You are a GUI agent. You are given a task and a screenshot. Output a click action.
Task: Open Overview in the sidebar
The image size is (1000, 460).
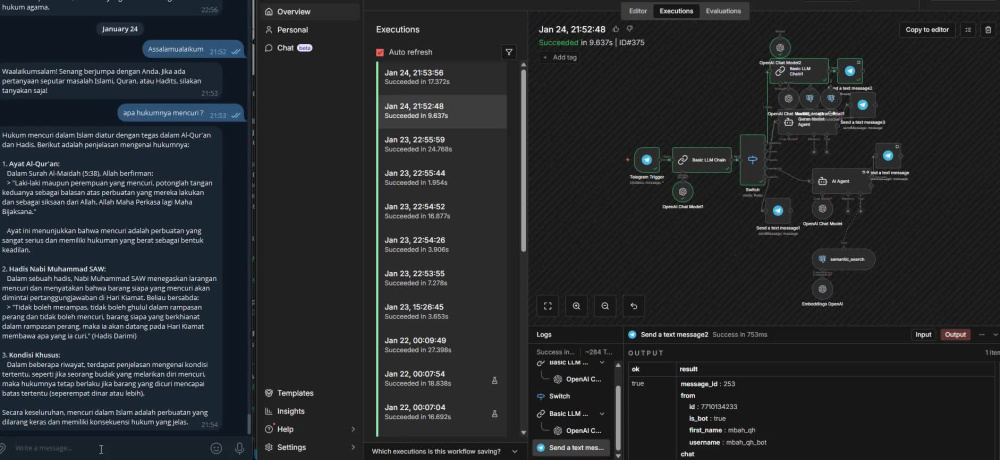tap(311, 11)
